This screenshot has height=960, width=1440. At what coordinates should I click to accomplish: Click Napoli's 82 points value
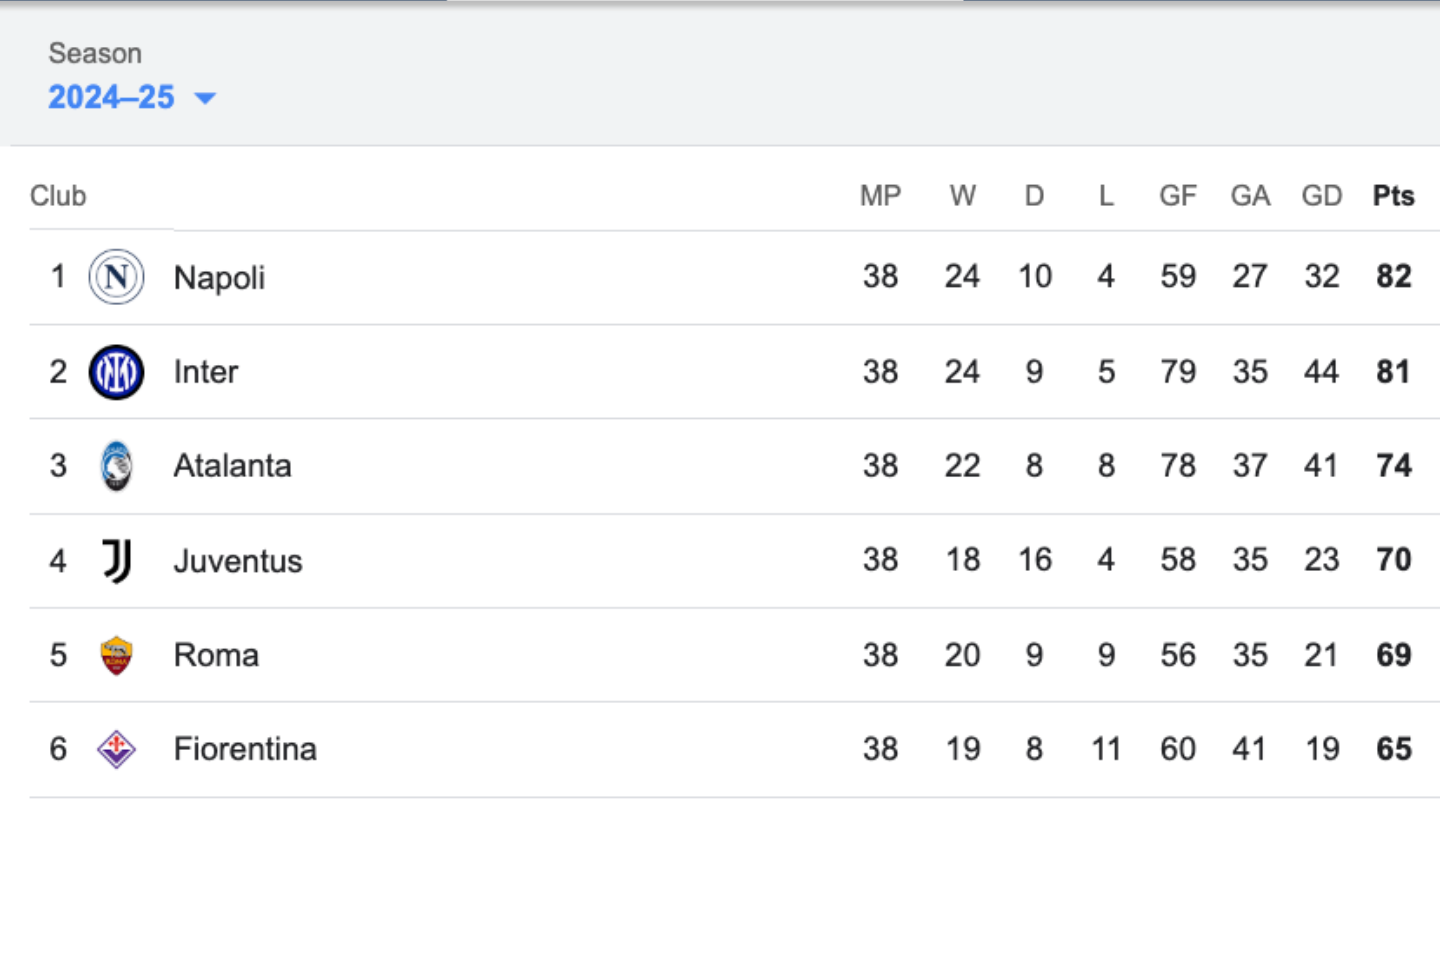(x=1393, y=276)
